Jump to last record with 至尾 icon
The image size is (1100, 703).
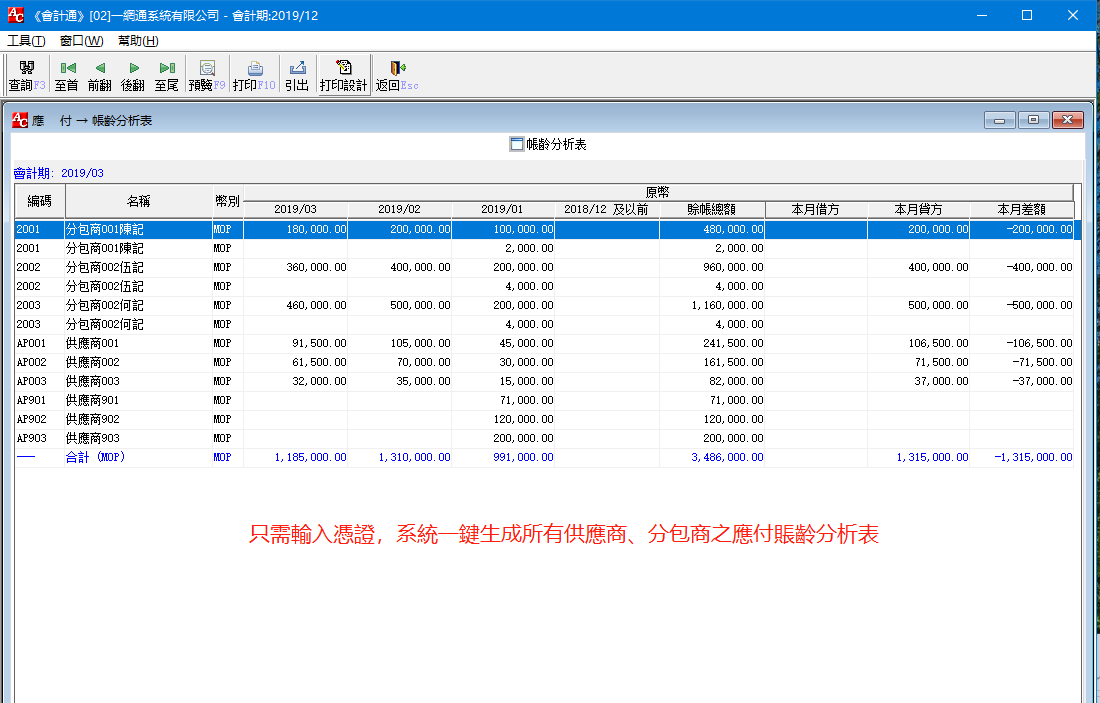tap(168, 73)
